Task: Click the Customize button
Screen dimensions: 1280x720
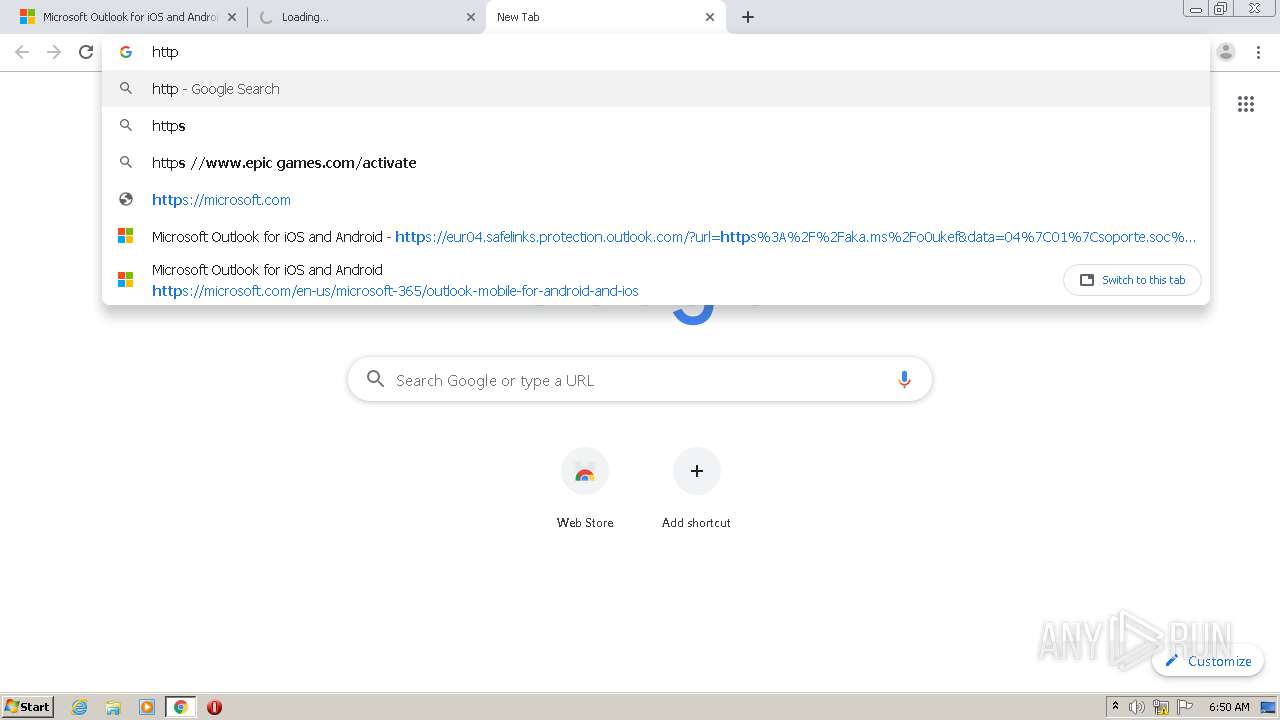Action: [1208, 661]
